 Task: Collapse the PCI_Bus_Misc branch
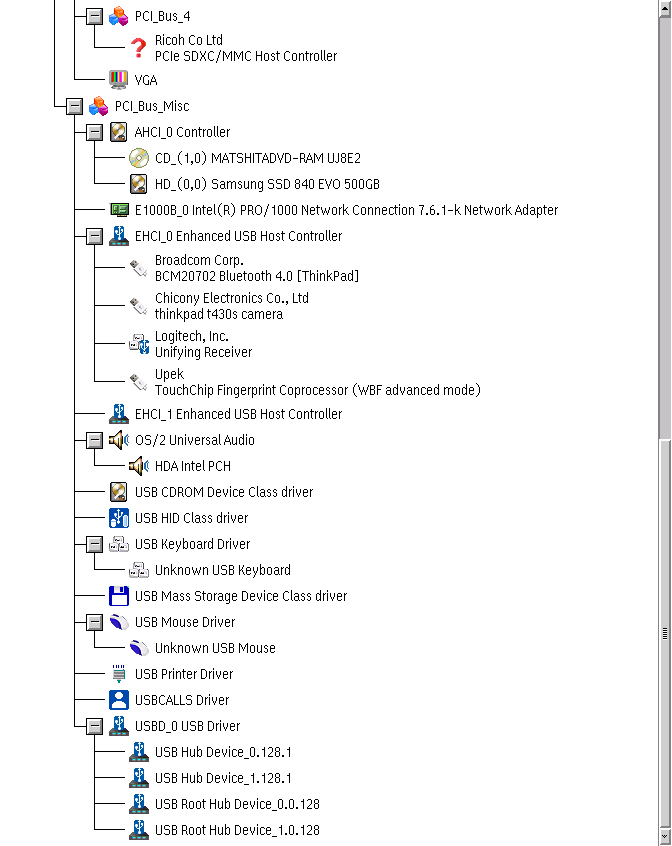[x=74, y=106]
